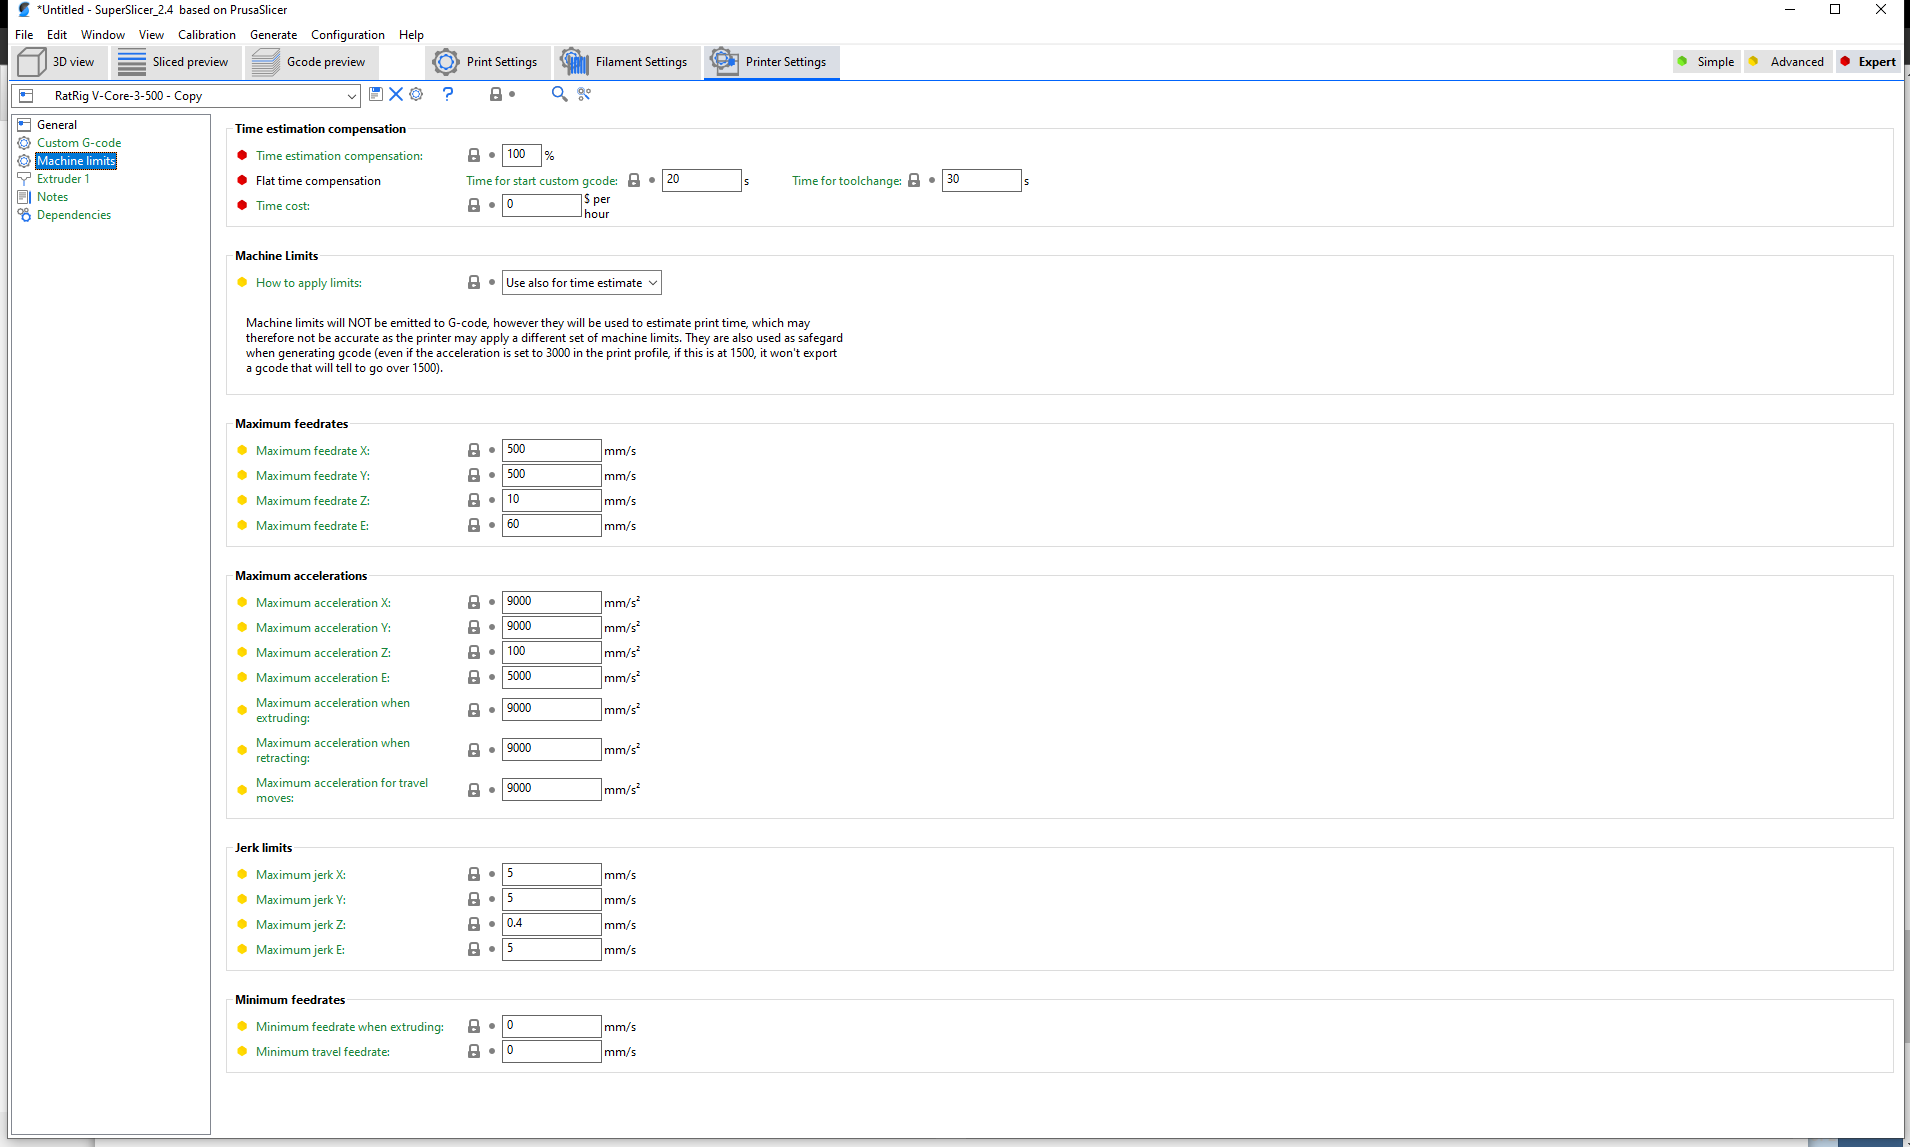The height and width of the screenshot is (1147, 1910).
Task: Open the Configuration menu
Action: pyautogui.click(x=347, y=35)
